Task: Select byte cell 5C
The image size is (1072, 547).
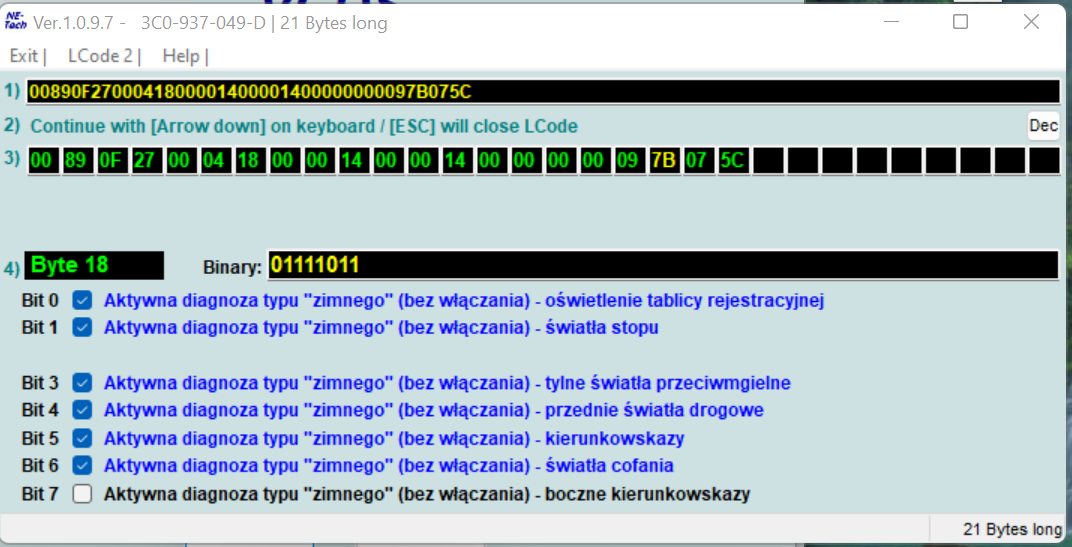Action: click(734, 161)
